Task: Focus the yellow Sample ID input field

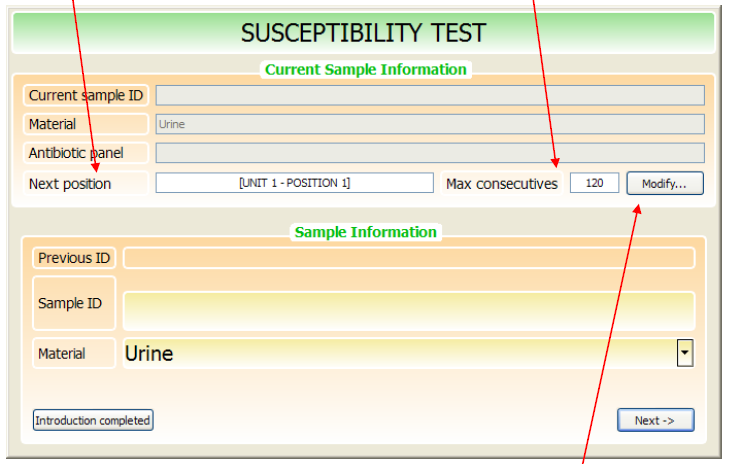Action: (x=408, y=311)
